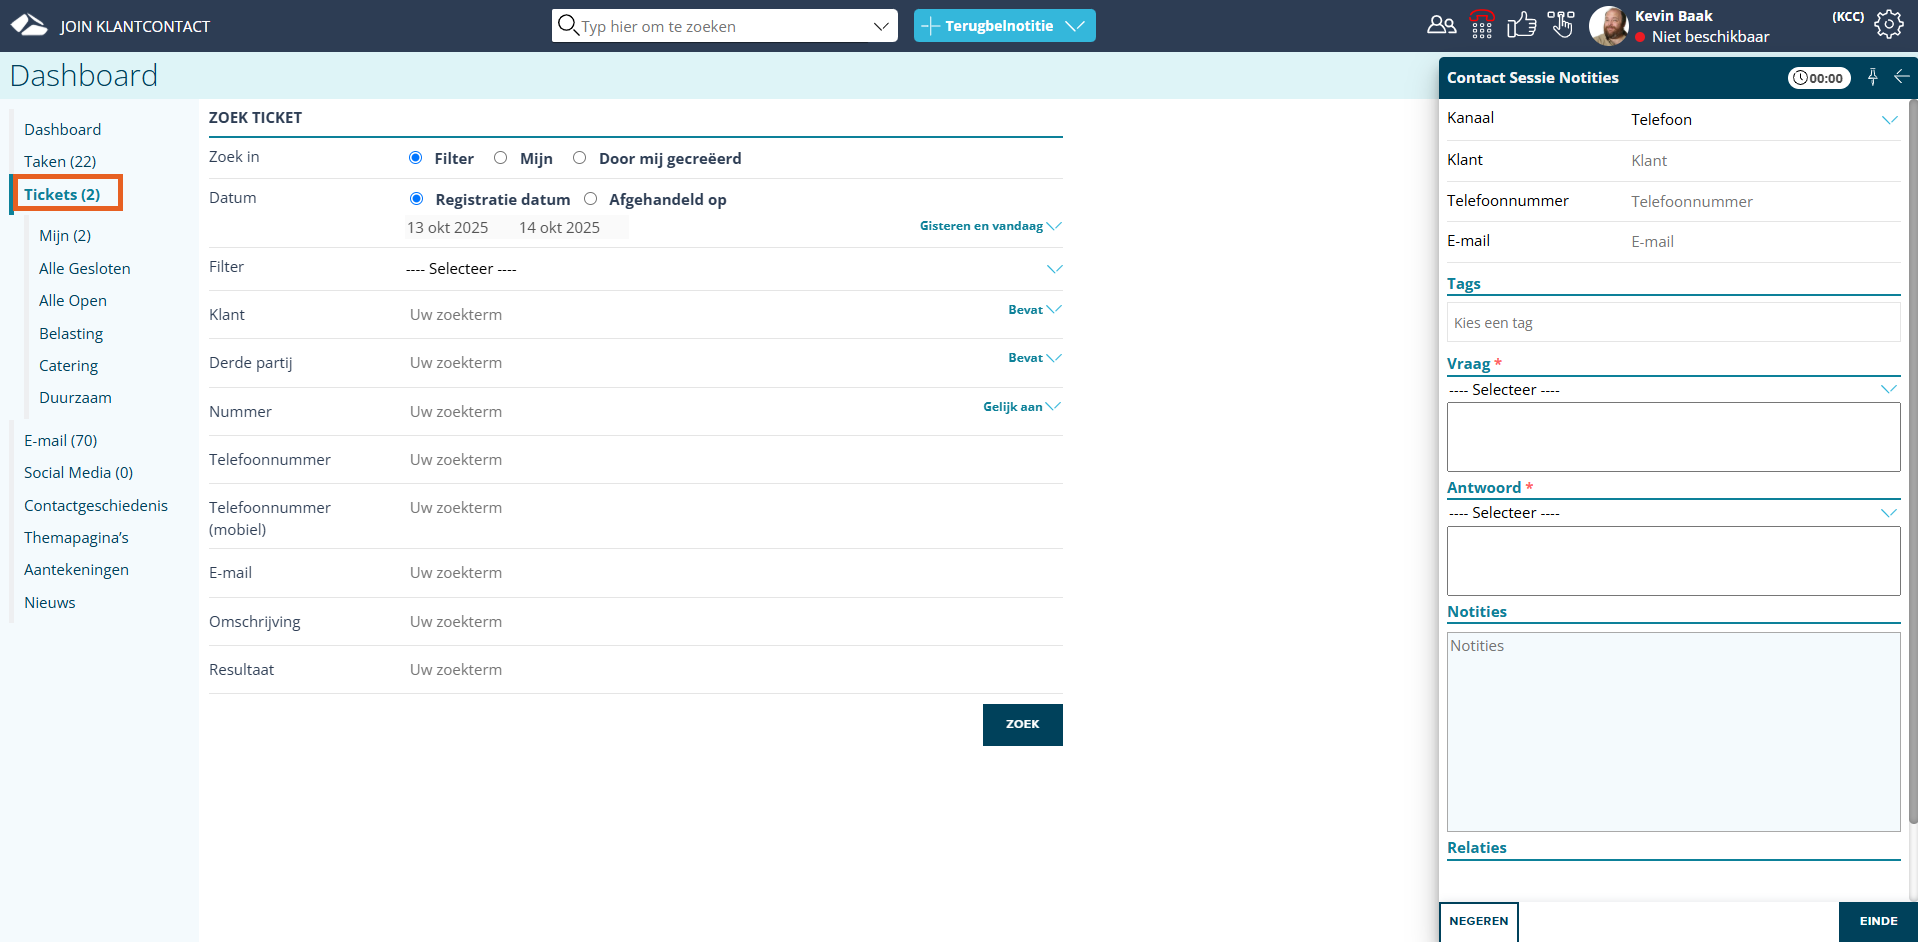The width and height of the screenshot is (1918, 942).
Task: Click the session timer showing 00:00
Action: tap(1819, 77)
